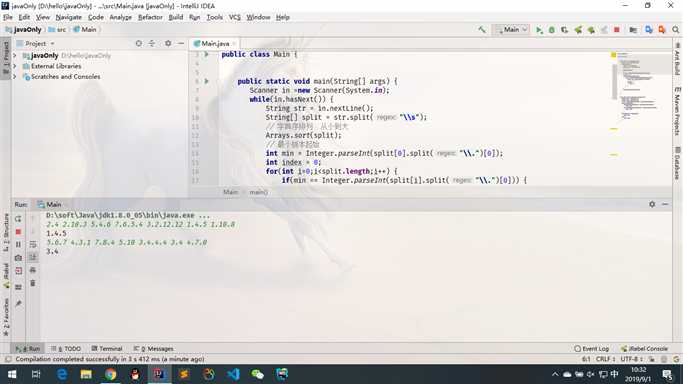Hide the Project panel with minus icon
Viewport: 683px width, 384px height.
[x=181, y=44]
